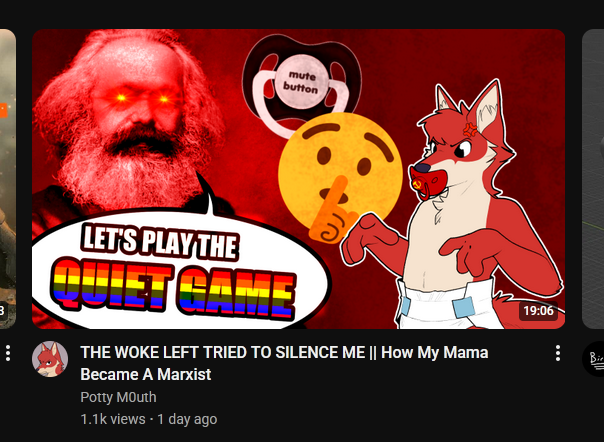This screenshot has height=442, width=604.
Task: Open the three-dot menu of the previous video
Action: pyautogui.click(x=8, y=353)
